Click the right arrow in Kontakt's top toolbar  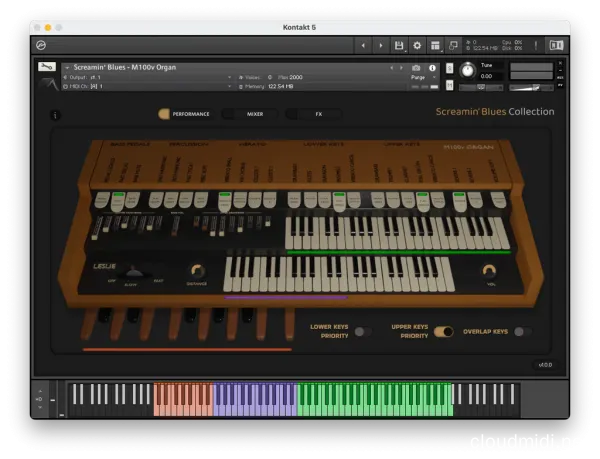point(381,46)
